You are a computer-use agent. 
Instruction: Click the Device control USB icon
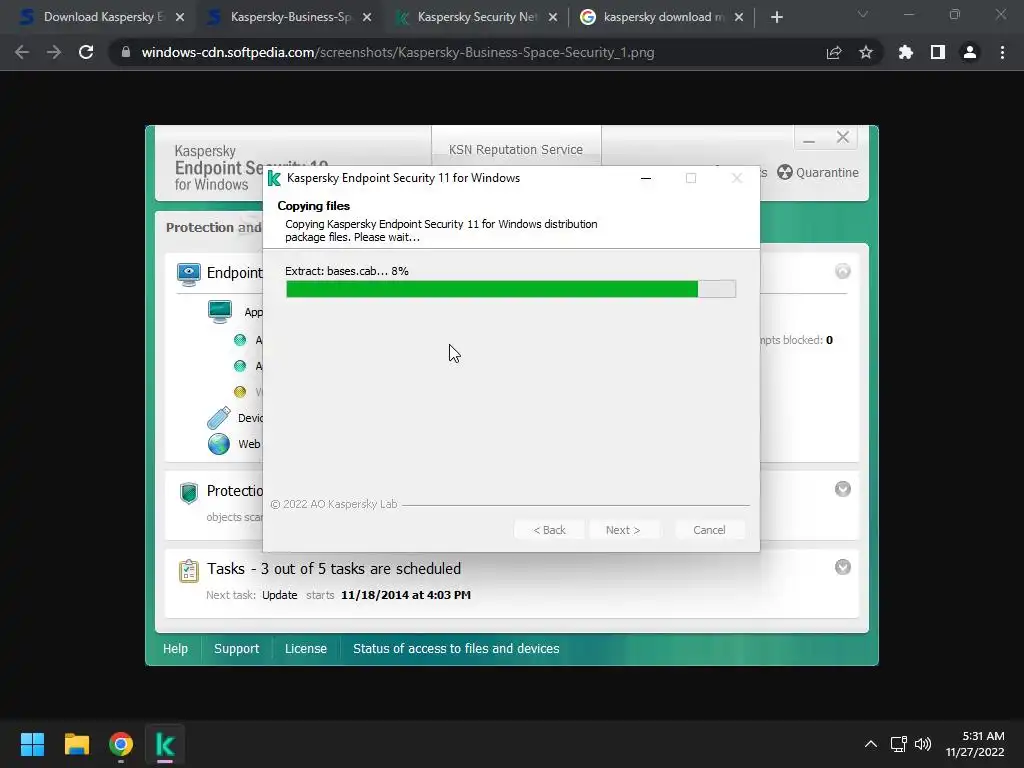click(219, 418)
